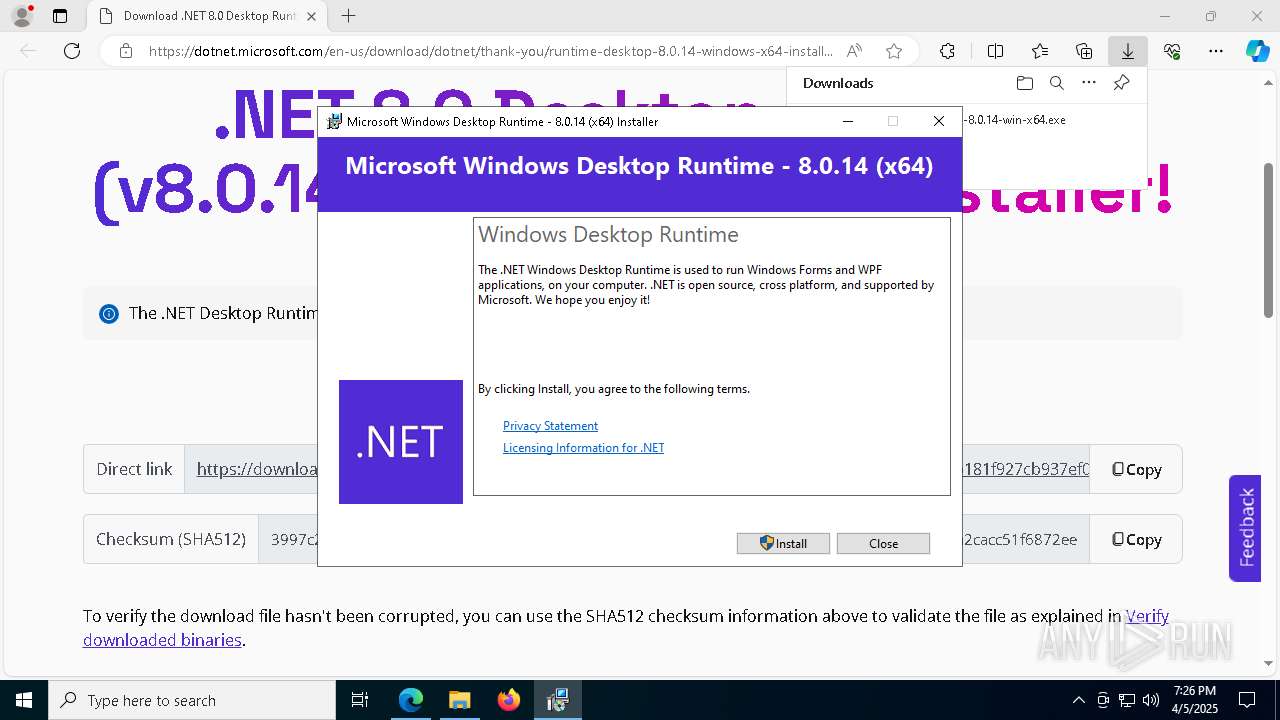Follow the Verify downloaded binaries link
The height and width of the screenshot is (720, 1280).
[x=1147, y=616]
